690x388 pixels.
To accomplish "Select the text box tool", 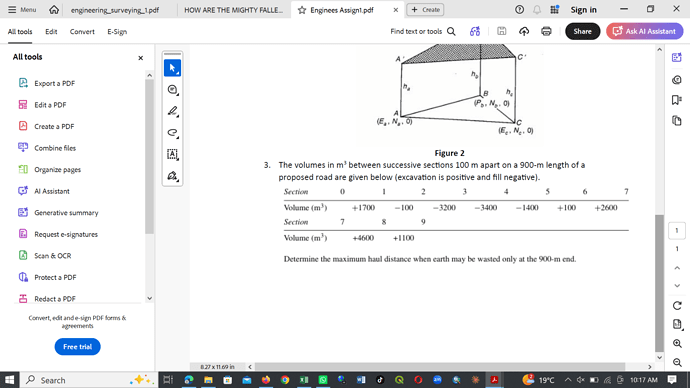I will [x=172, y=154].
